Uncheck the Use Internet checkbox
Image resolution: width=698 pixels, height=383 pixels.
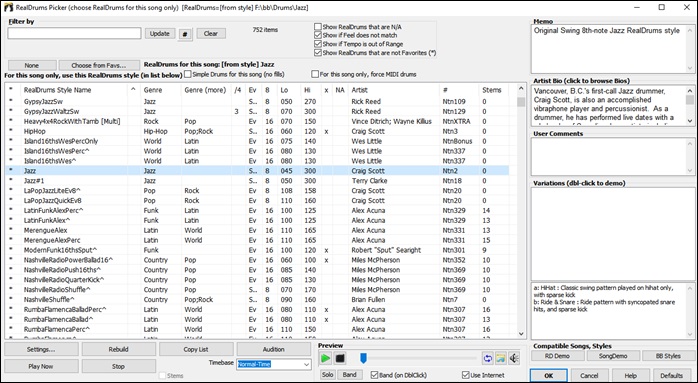click(466, 375)
